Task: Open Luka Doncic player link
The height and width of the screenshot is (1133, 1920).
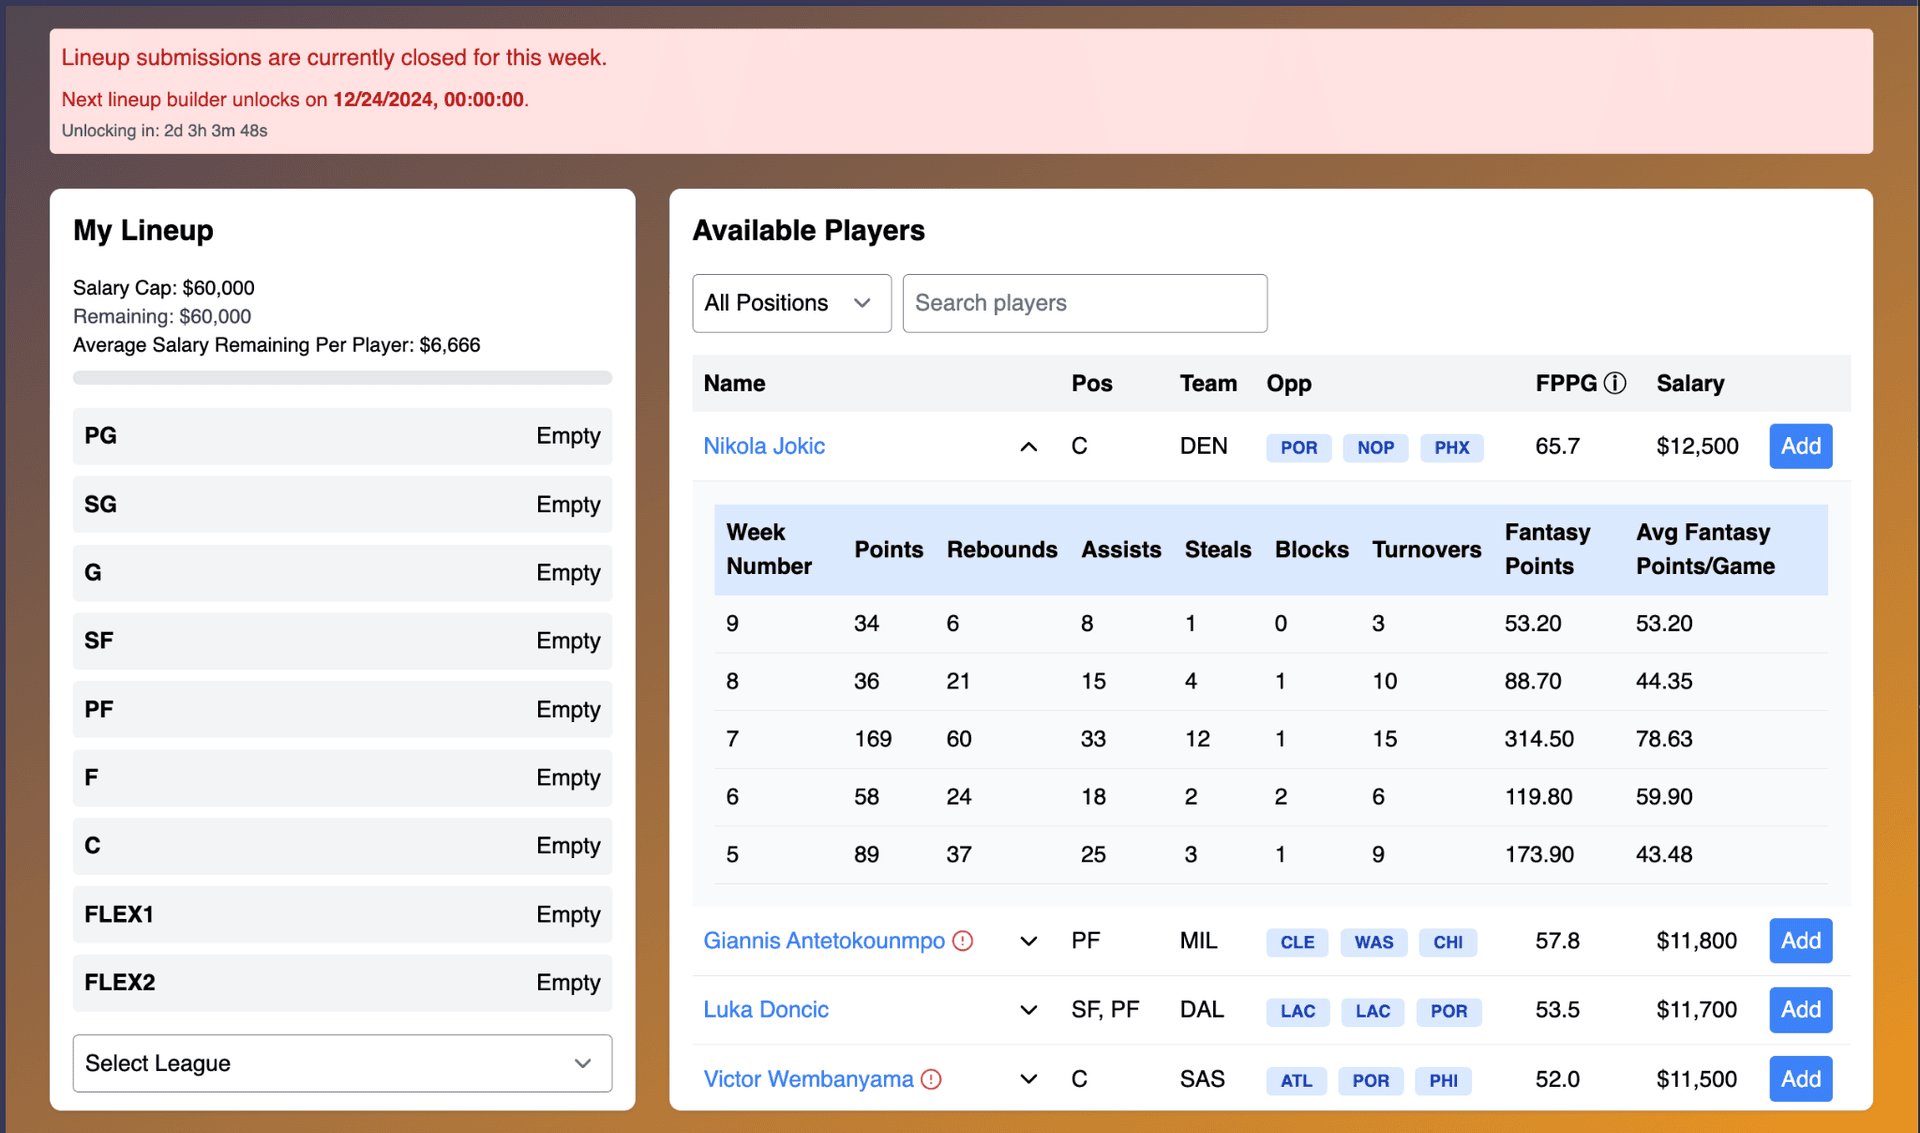Action: point(766,1010)
